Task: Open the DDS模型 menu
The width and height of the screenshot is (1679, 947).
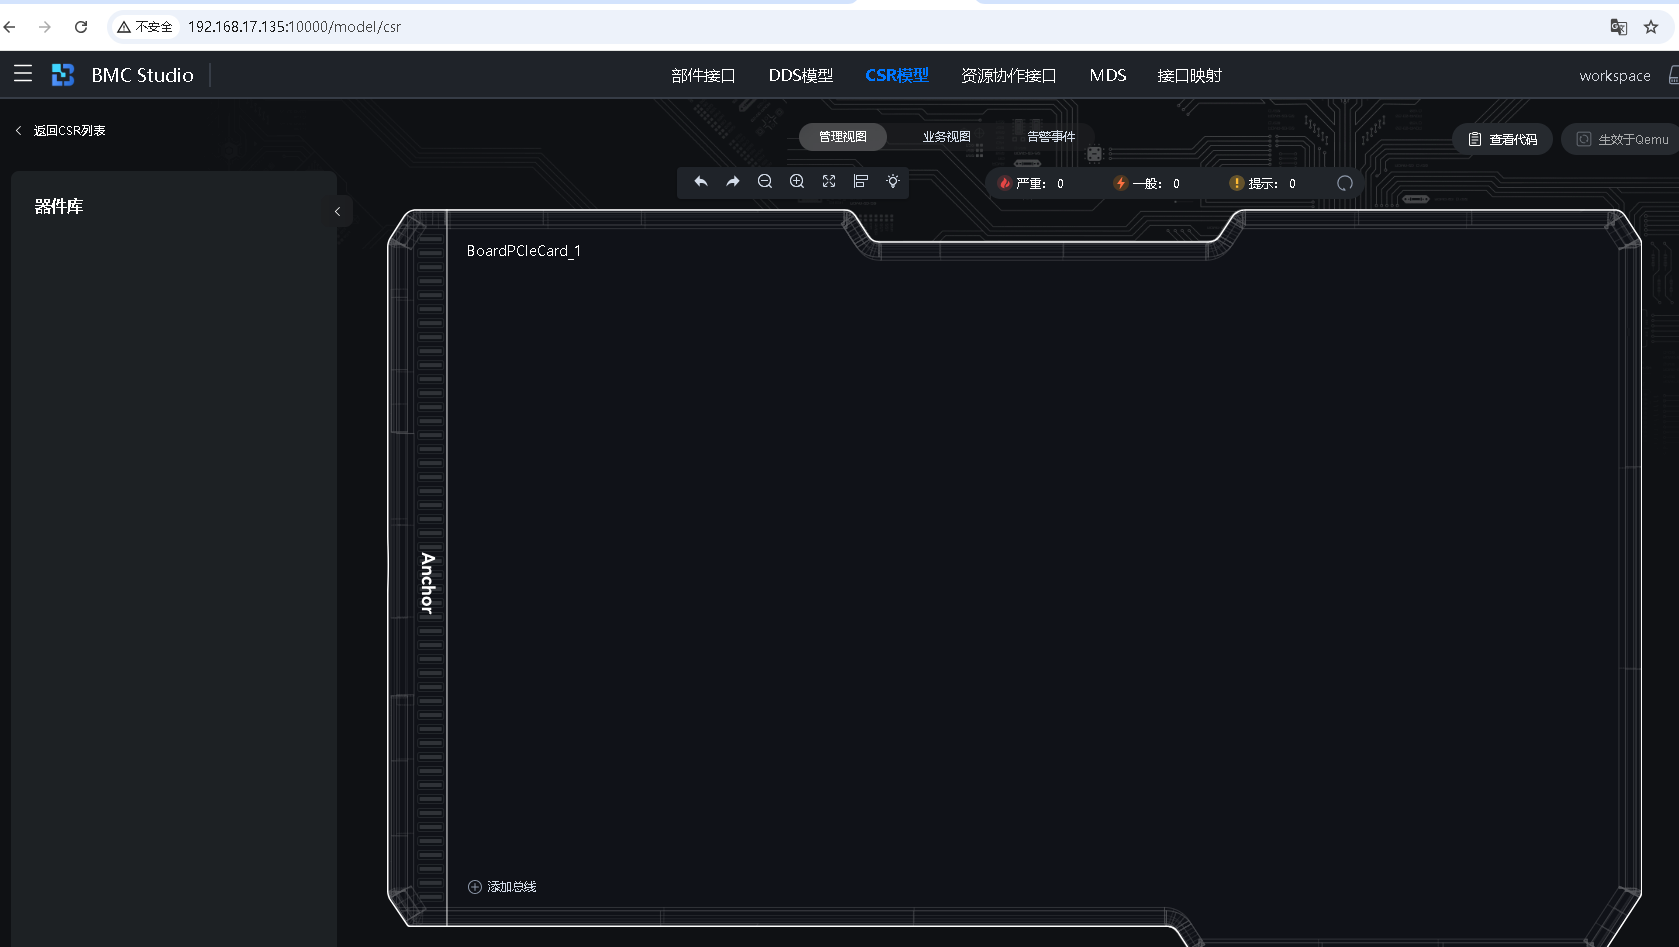Action: [x=800, y=76]
